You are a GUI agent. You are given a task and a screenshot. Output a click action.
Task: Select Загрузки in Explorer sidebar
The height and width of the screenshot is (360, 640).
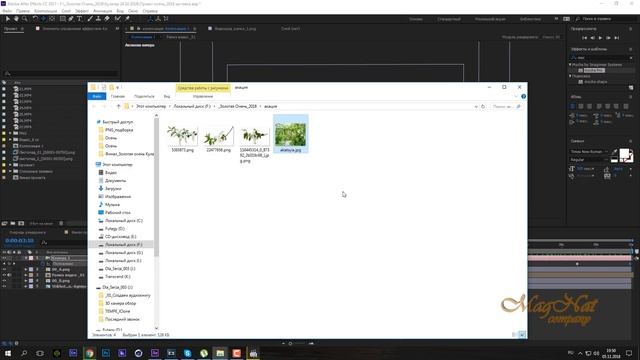click(113, 189)
